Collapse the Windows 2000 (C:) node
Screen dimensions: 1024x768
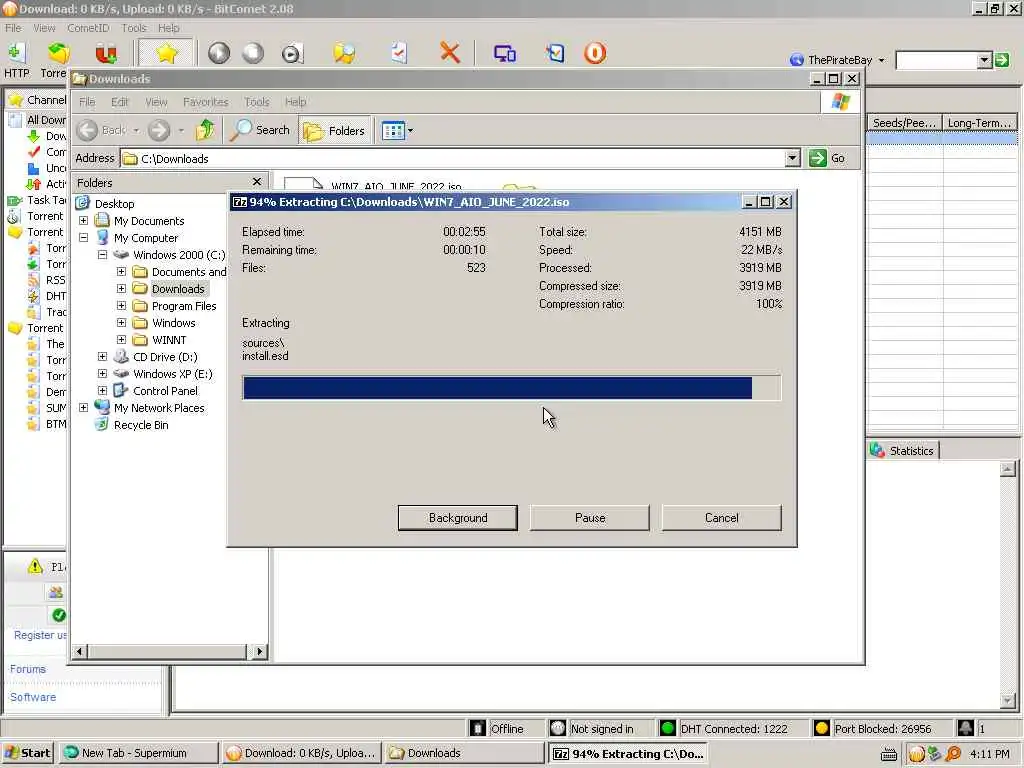[103, 255]
